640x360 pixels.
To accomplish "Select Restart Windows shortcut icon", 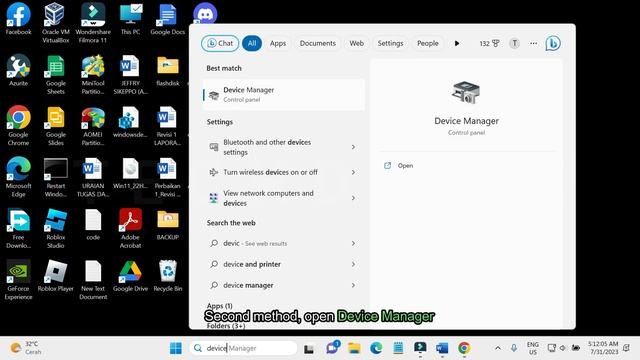I will [x=56, y=177].
